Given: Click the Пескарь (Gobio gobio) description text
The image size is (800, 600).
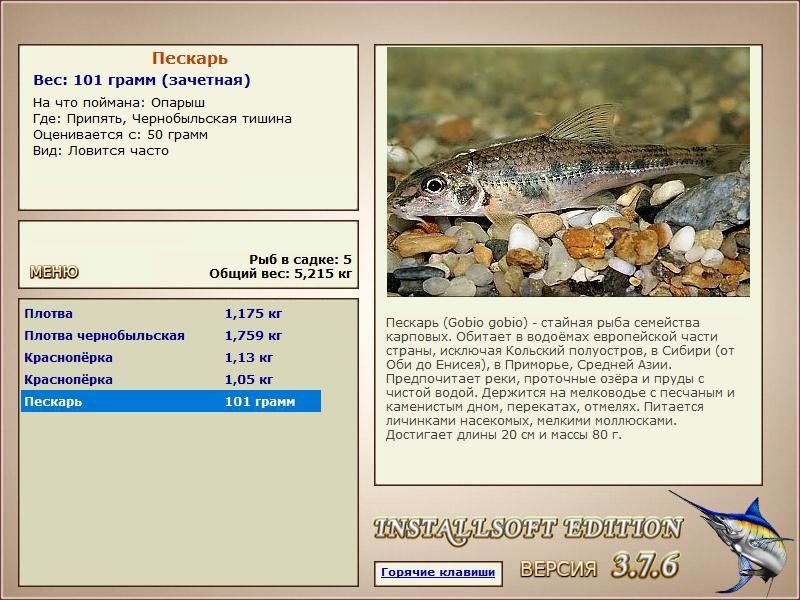Looking at the screenshot, I should click(x=560, y=379).
